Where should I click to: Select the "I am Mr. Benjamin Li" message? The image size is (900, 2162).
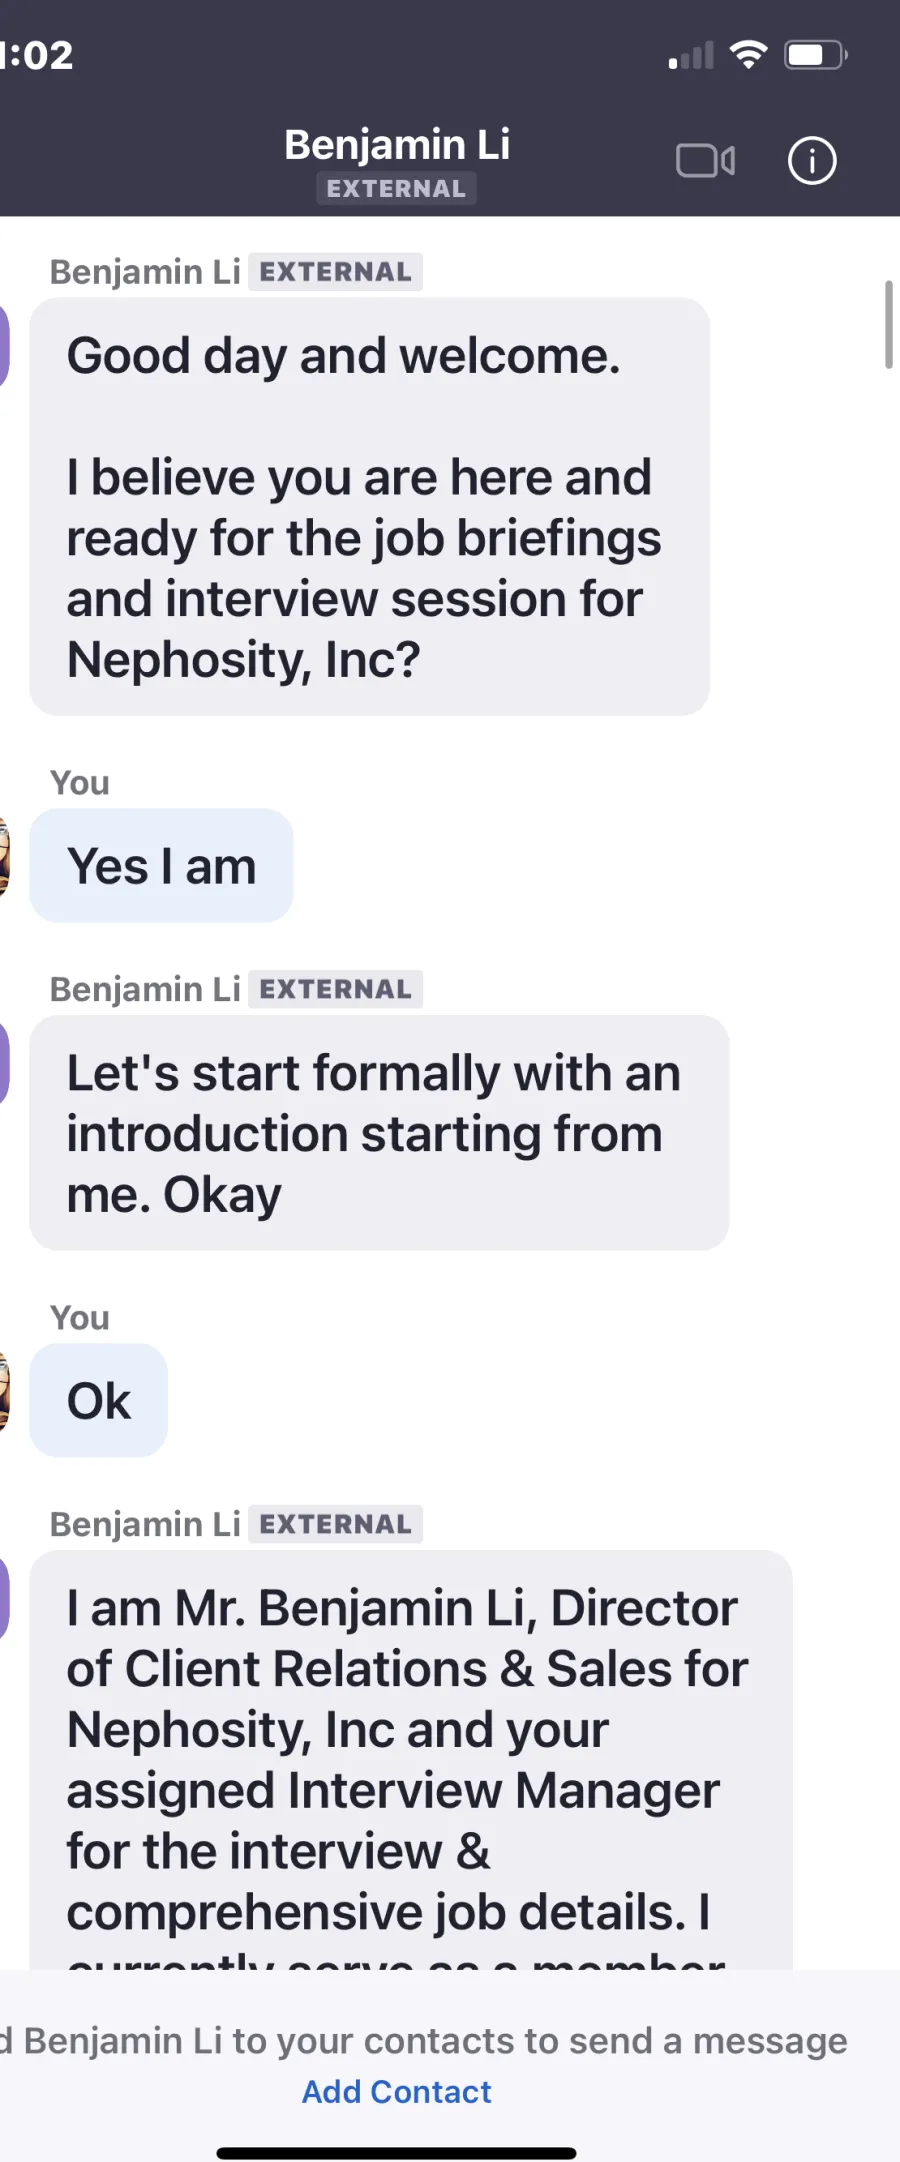point(410,1760)
